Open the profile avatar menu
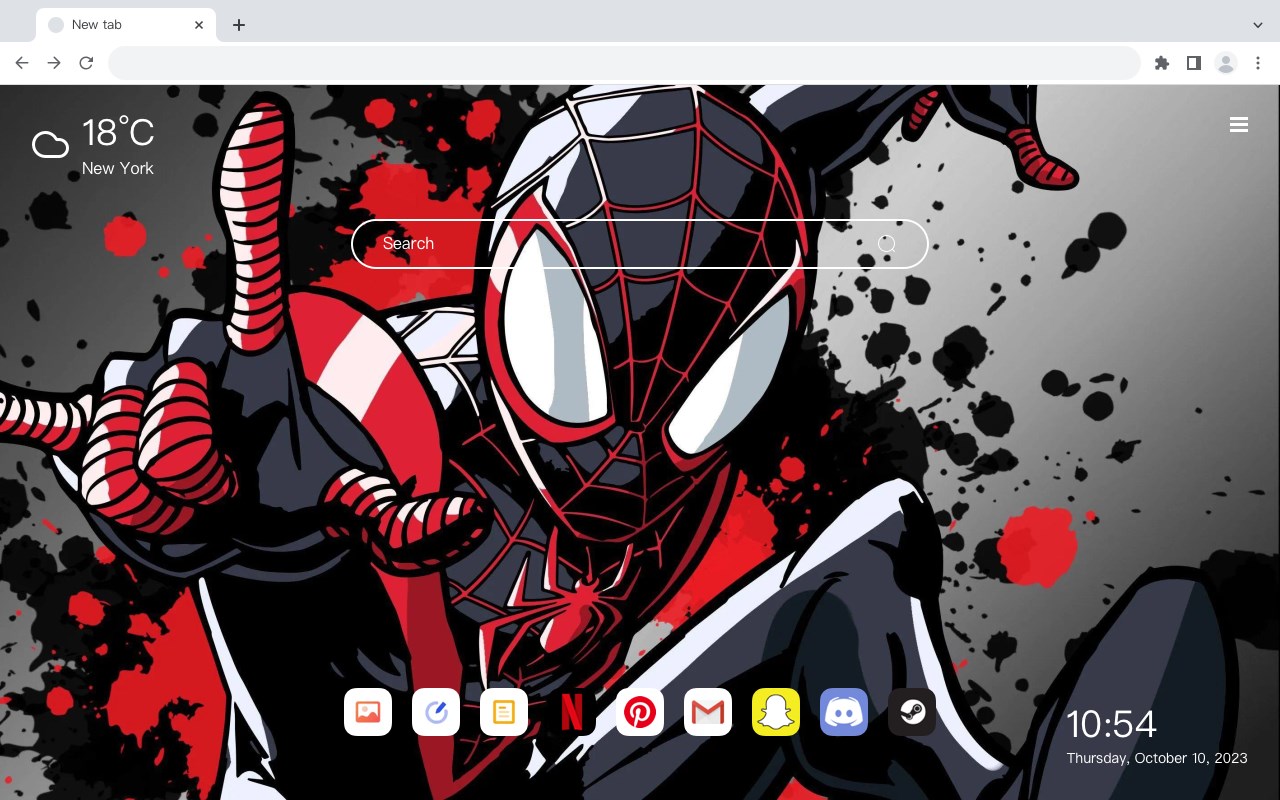The height and width of the screenshot is (800, 1280). tap(1225, 63)
